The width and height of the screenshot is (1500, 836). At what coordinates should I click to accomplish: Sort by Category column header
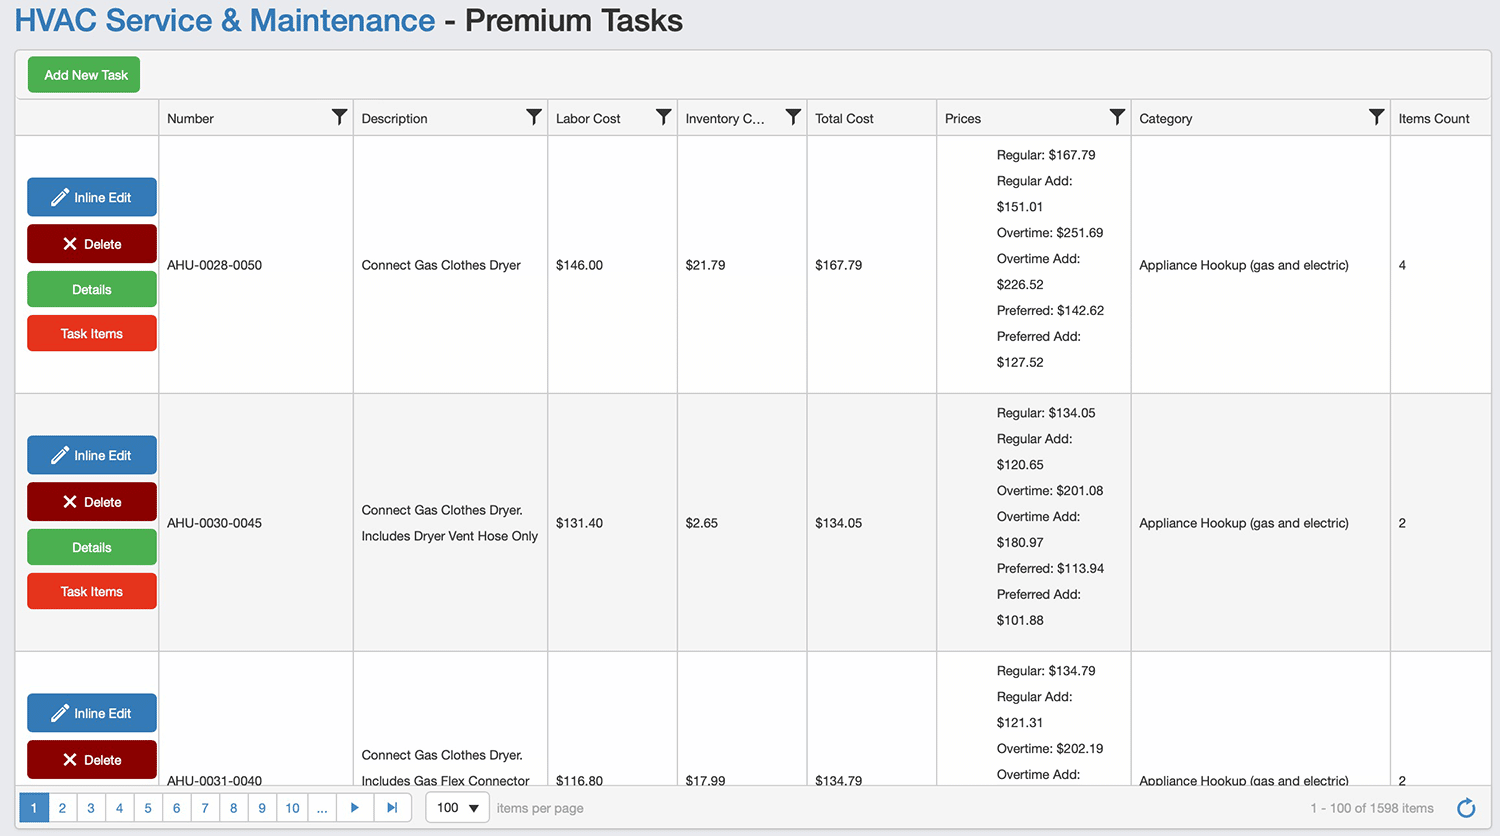click(1165, 118)
